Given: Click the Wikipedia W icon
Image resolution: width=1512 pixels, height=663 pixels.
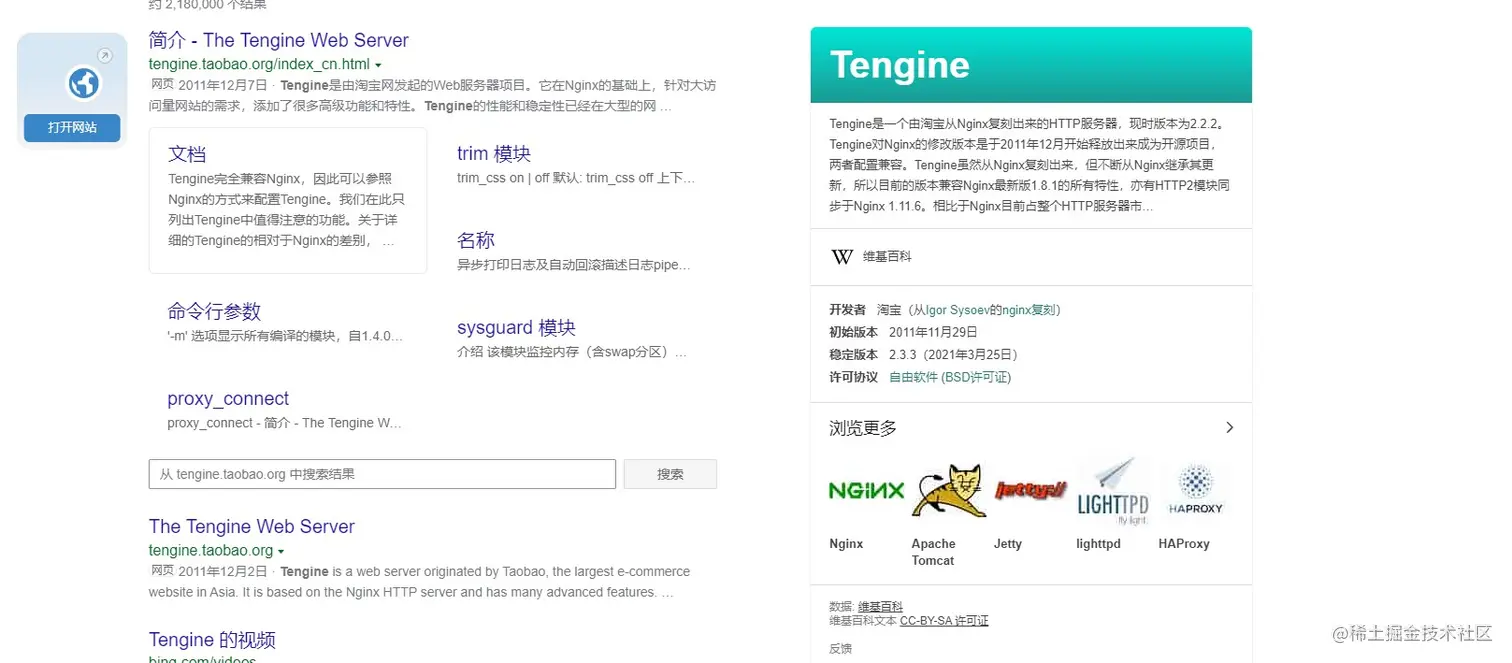Looking at the screenshot, I should pos(842,257).
